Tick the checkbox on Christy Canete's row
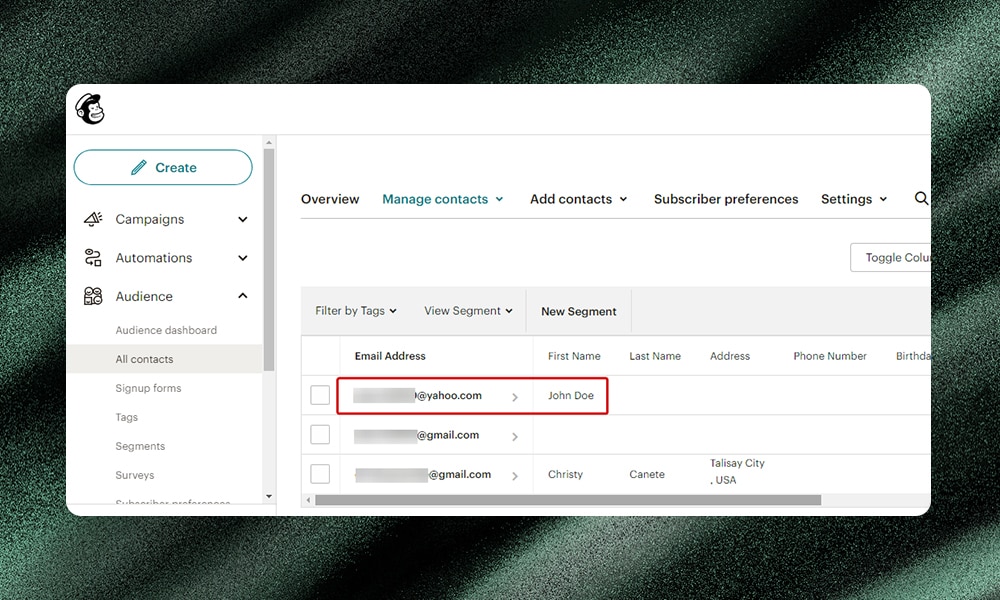 pyautogui.click(x=320, y=473)
